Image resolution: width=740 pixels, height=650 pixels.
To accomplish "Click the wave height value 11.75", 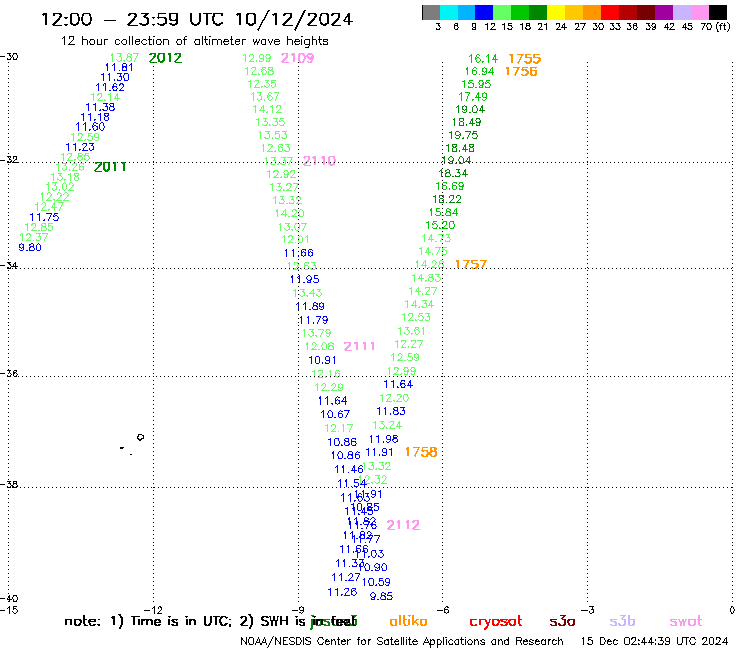I will [44, 217].
